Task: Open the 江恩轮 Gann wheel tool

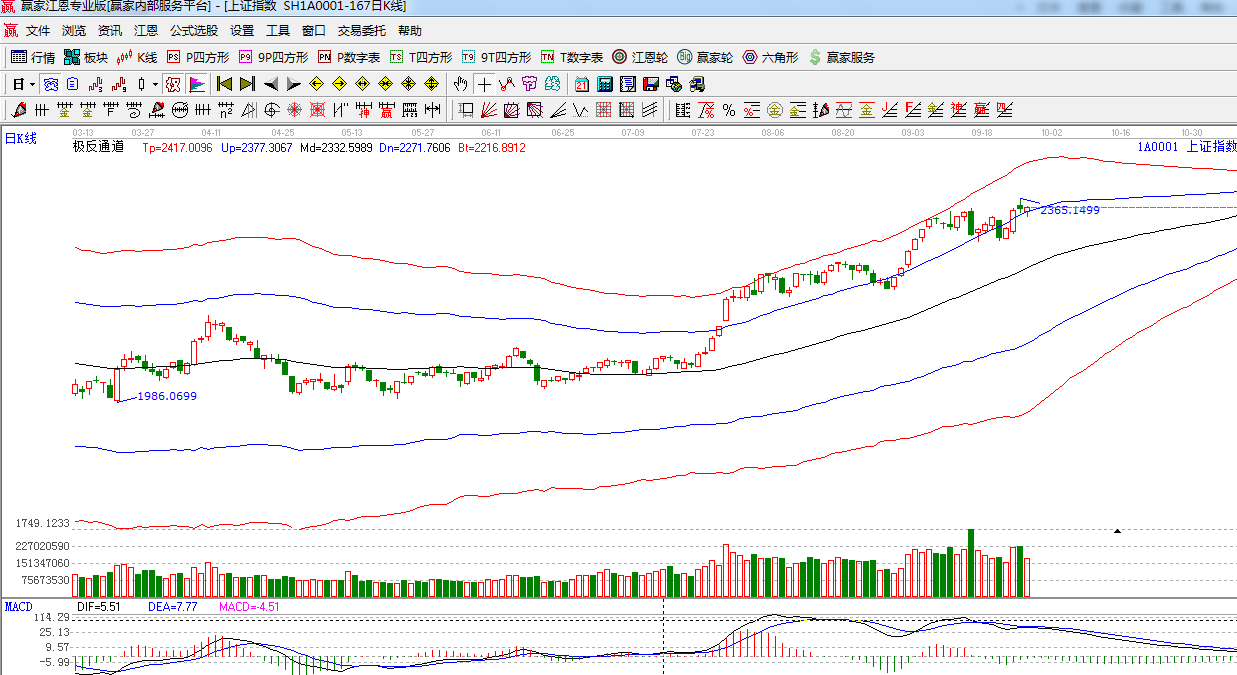Action: [x=640, y=57]
